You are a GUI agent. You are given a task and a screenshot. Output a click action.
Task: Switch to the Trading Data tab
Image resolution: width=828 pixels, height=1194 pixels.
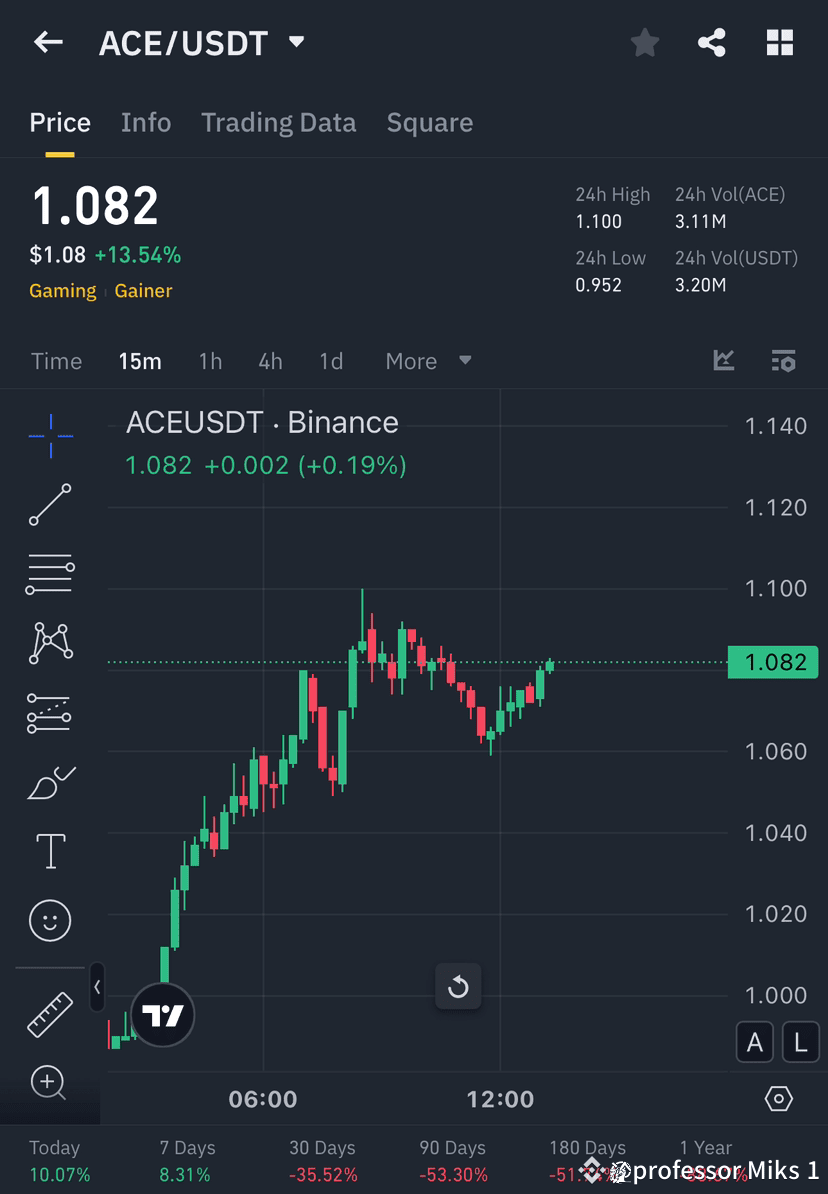point(279,122)
